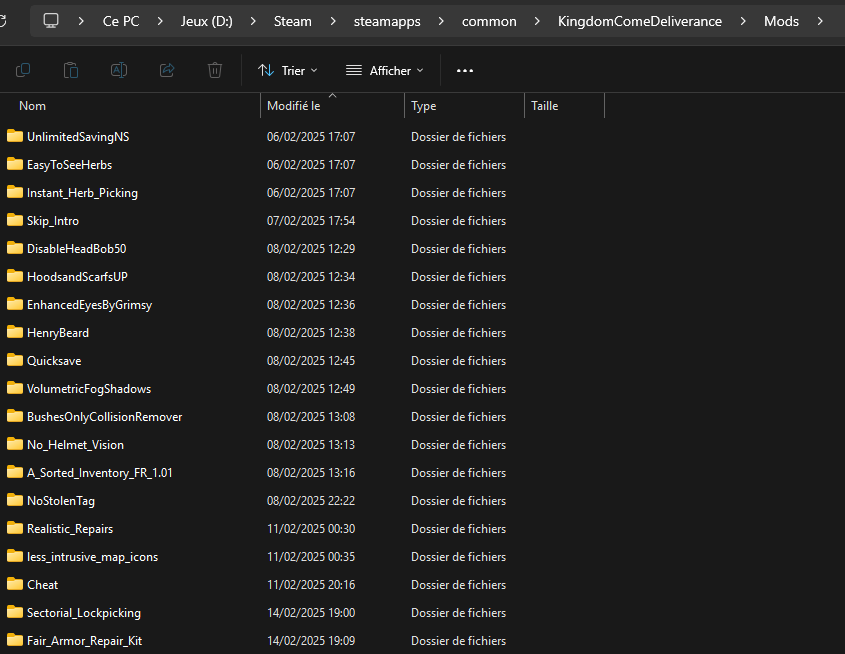Viewport: 845px width, 654px height.
Task: Select the Realistic_Repairs folder name
Action: coord(70,528)
